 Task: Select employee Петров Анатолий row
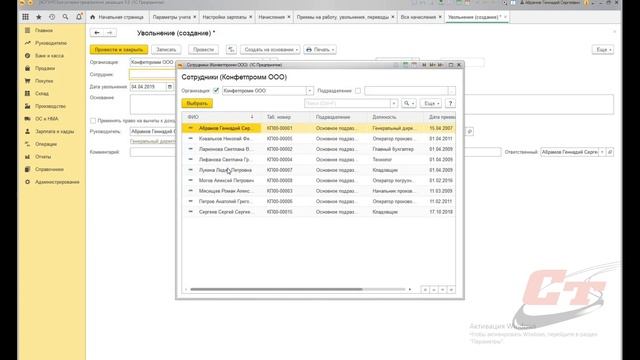point(319,201)
